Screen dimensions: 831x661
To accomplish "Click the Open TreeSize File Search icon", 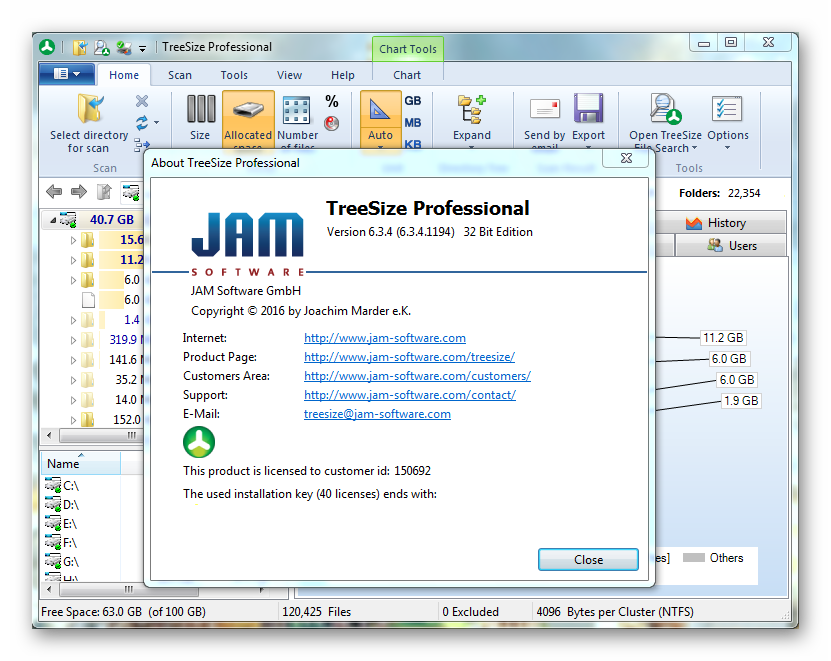I will [x=666, y=109].
